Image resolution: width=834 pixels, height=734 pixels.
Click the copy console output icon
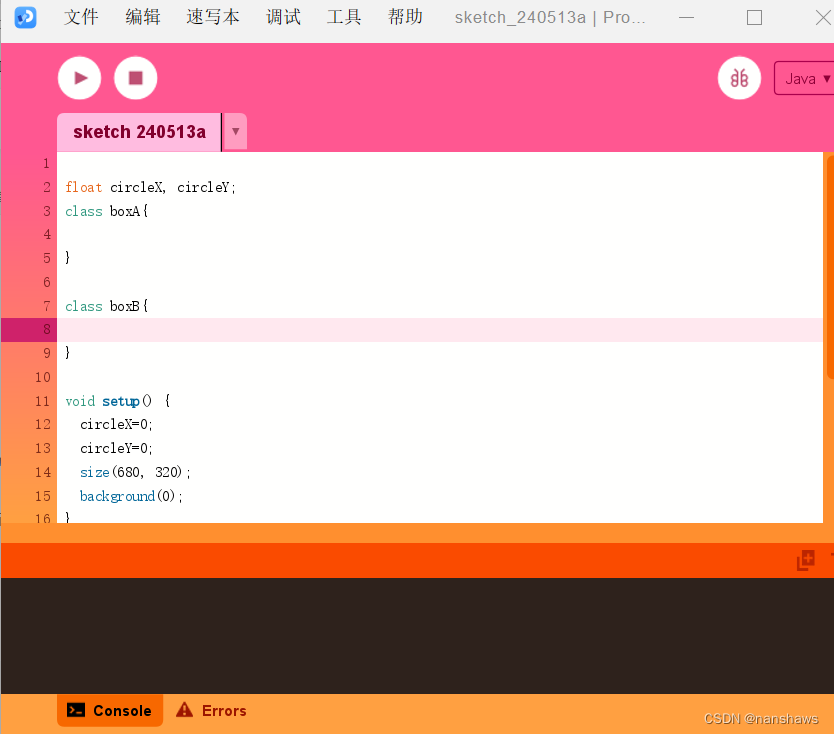(804, 560)
